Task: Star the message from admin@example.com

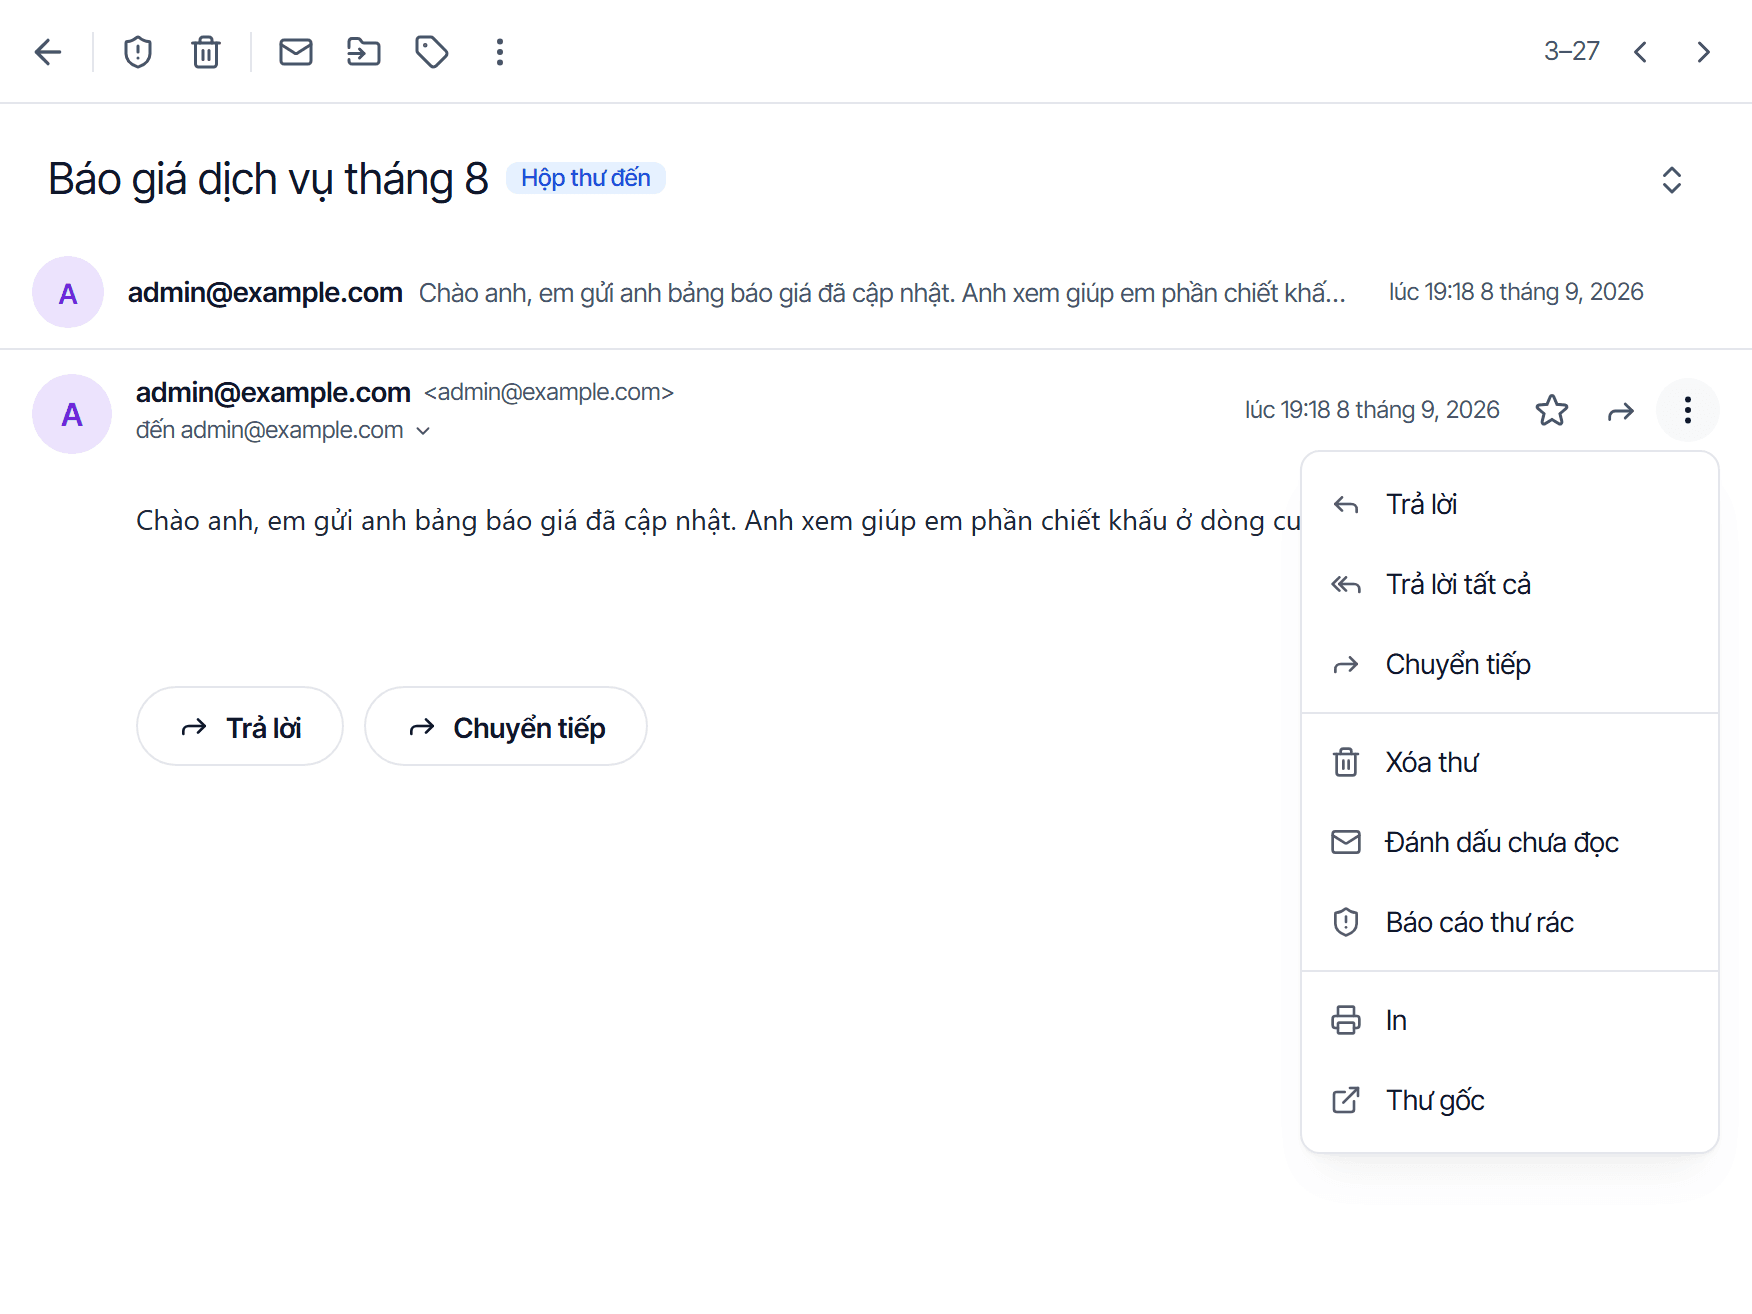Action: pyautogui.click(x=1552, y=411)
